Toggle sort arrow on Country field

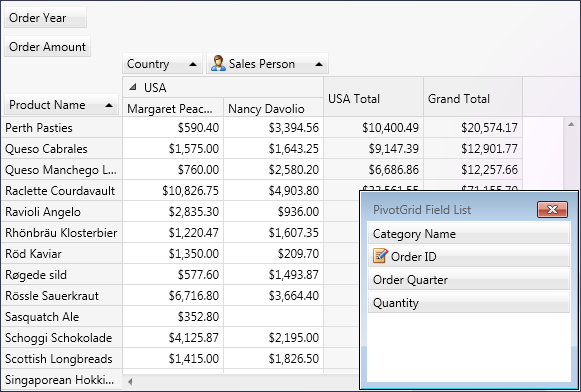coord(193,64)
